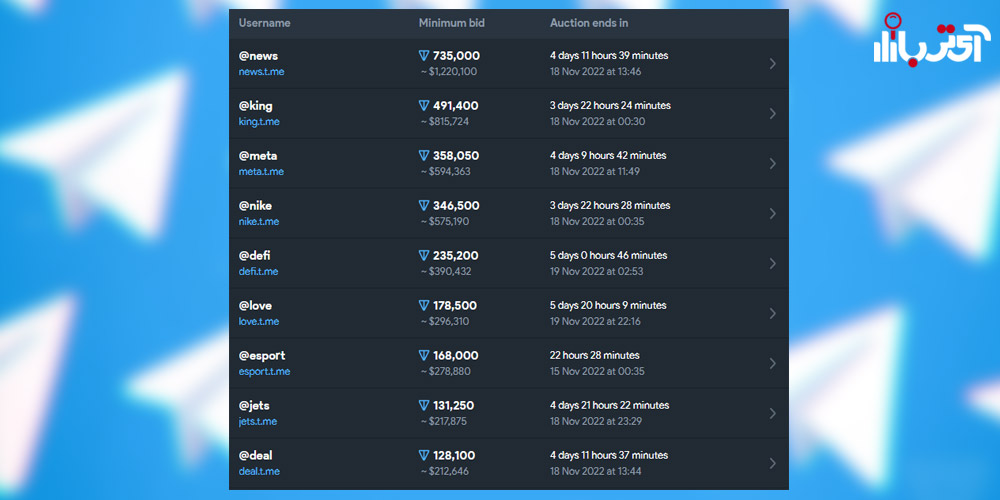
Task: Click the '18 Nov 2022 at 13:44' date
Action: [x=596, y=471]
